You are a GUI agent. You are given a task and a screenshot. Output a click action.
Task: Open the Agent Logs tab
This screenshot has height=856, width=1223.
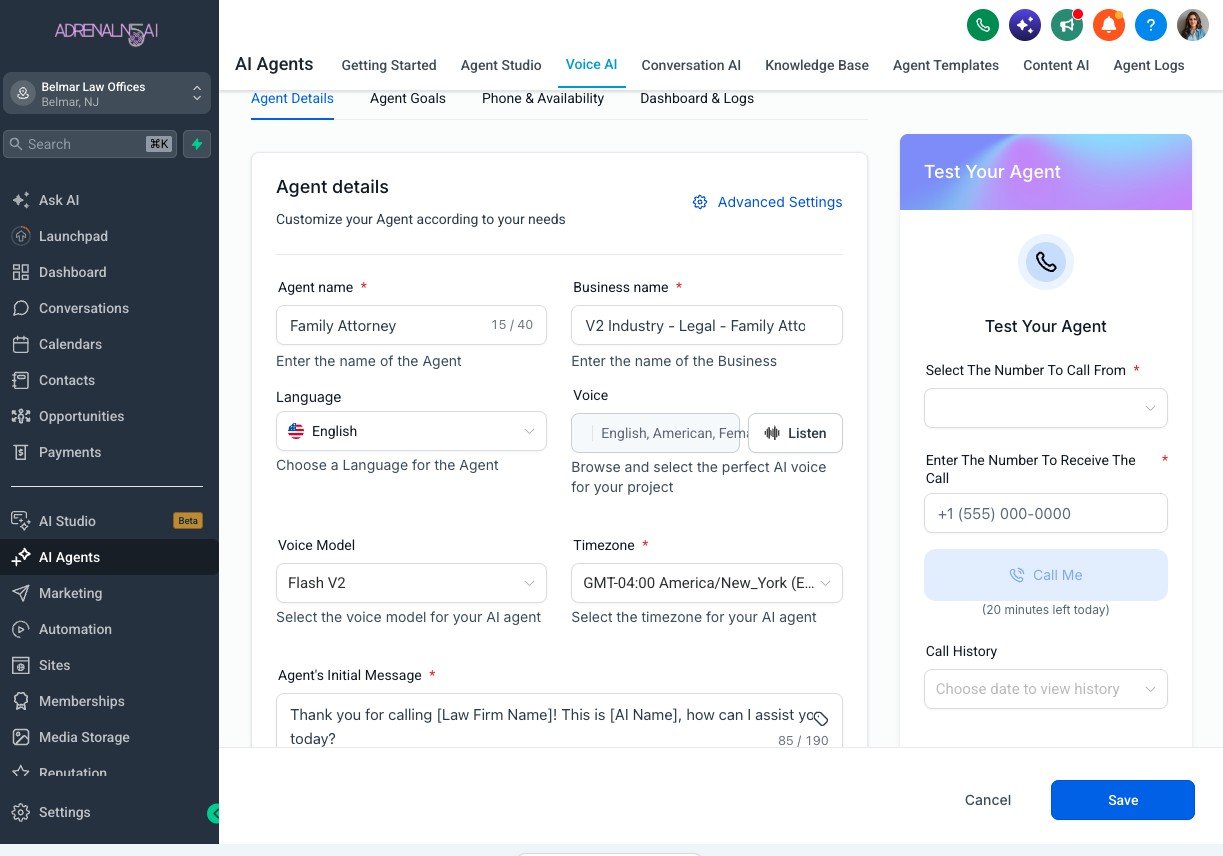tap(1149, 65)
